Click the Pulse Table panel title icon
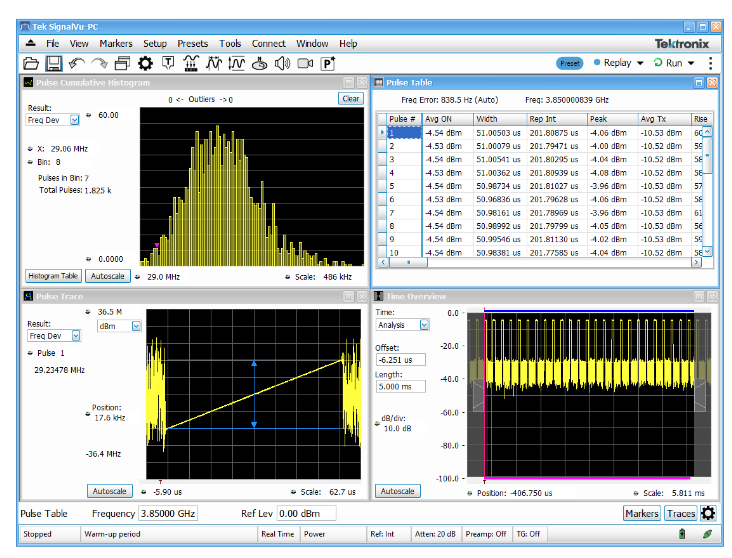732x558 pixels. (379, 82)
